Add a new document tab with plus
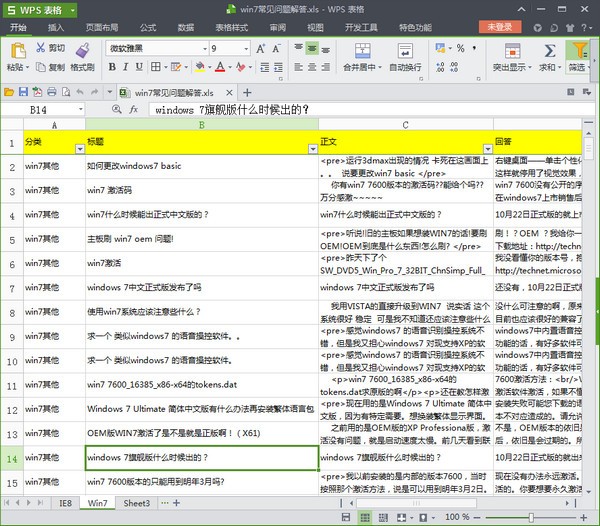600x526 pixels. tap(247, 92)
